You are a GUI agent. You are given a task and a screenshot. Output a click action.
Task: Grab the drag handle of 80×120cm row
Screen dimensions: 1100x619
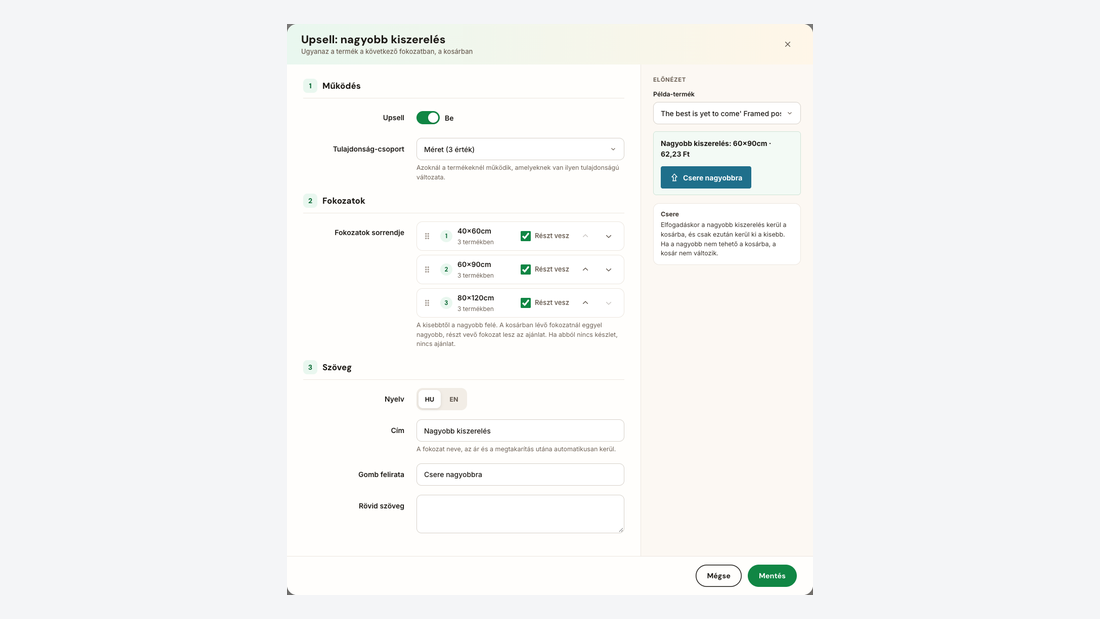tap(427, 303)
